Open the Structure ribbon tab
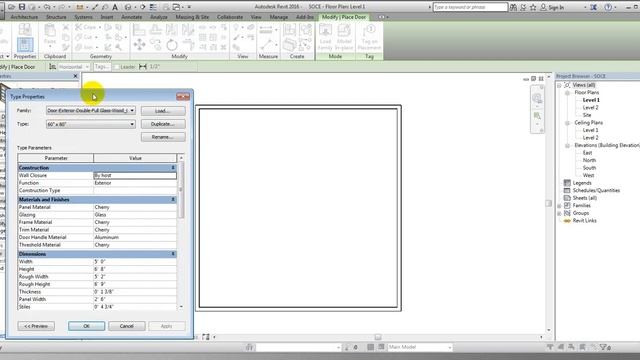Image resolution: width=640 pixels, height=360 pixels. (56, 17)
